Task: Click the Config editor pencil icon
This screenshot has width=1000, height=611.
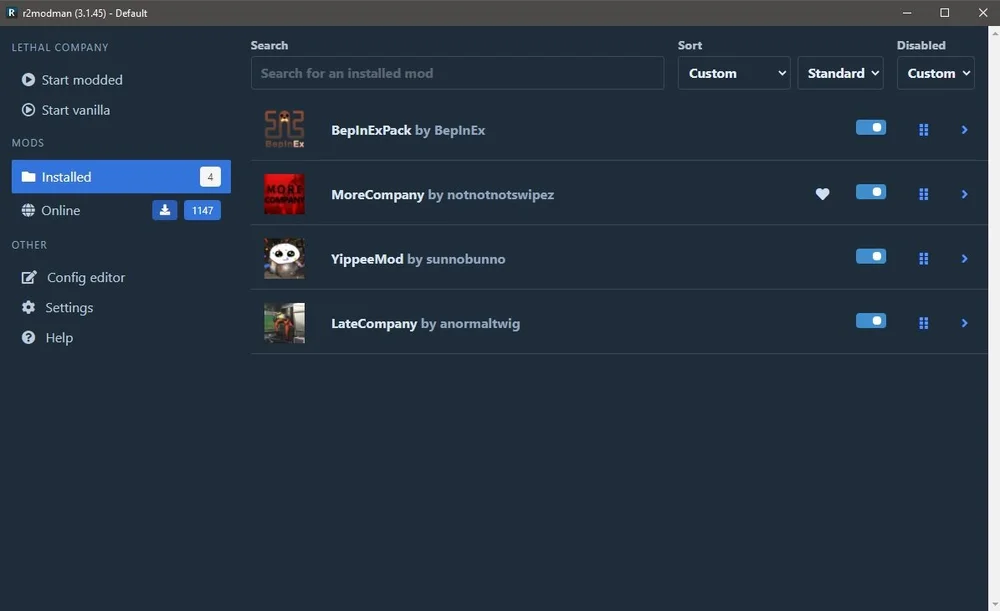Action: pos(29,277)
